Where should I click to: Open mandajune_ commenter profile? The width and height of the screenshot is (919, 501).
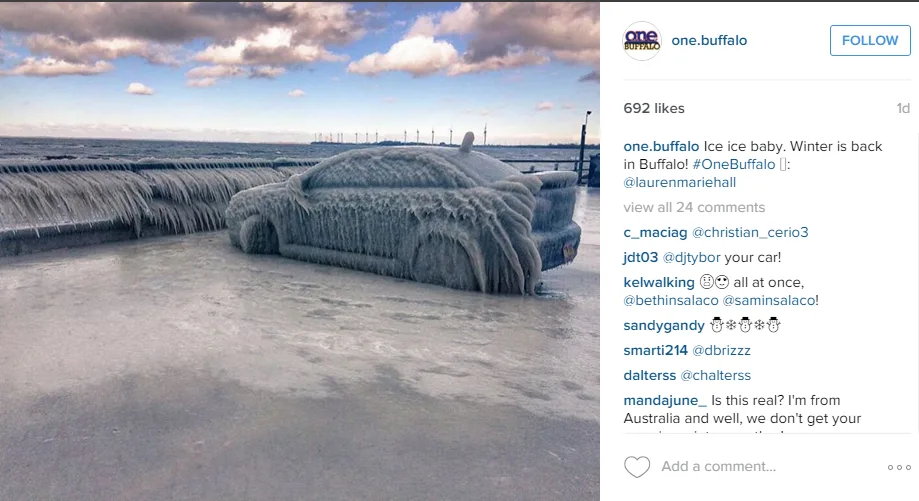pyautogui.click(x=665, y=401)
